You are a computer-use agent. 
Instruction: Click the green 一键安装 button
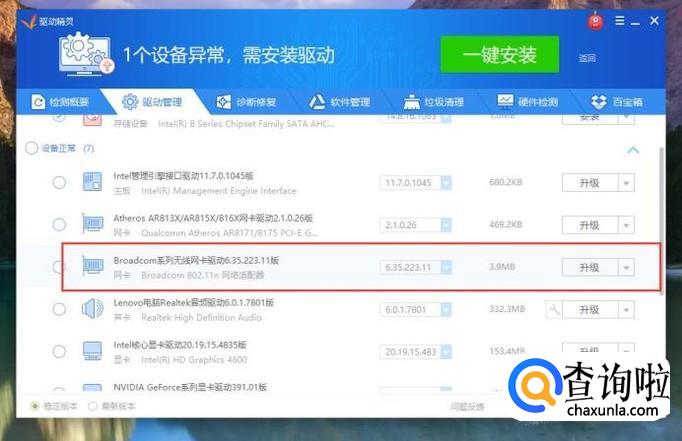click(499, 55)
